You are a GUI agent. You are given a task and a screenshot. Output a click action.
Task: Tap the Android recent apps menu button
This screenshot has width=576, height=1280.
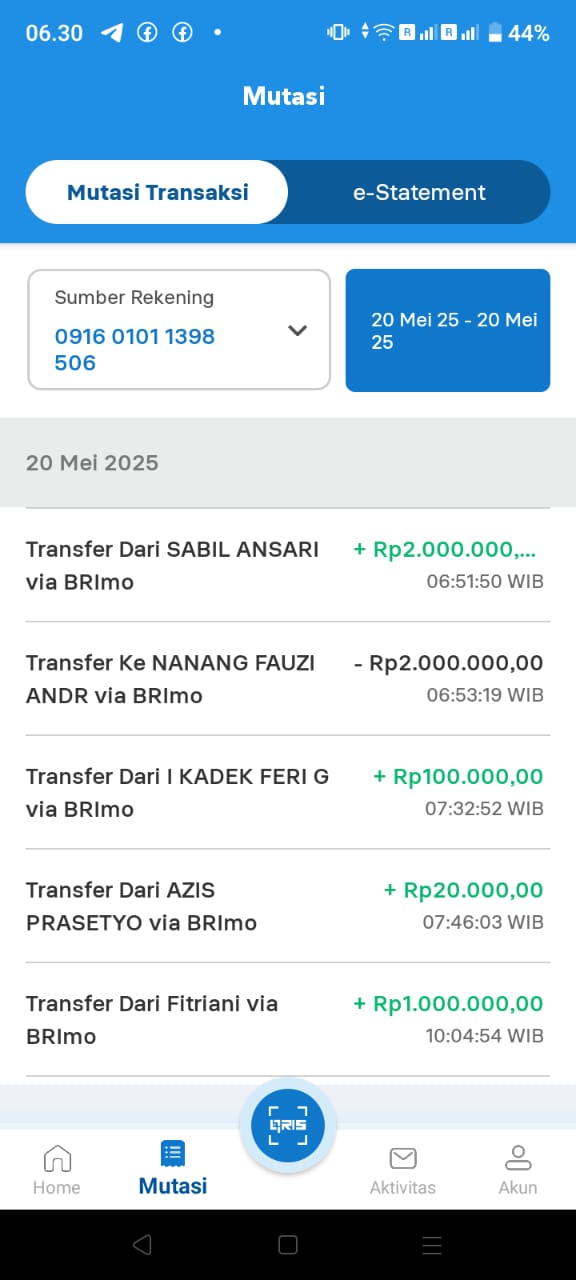pos(432,1244)
